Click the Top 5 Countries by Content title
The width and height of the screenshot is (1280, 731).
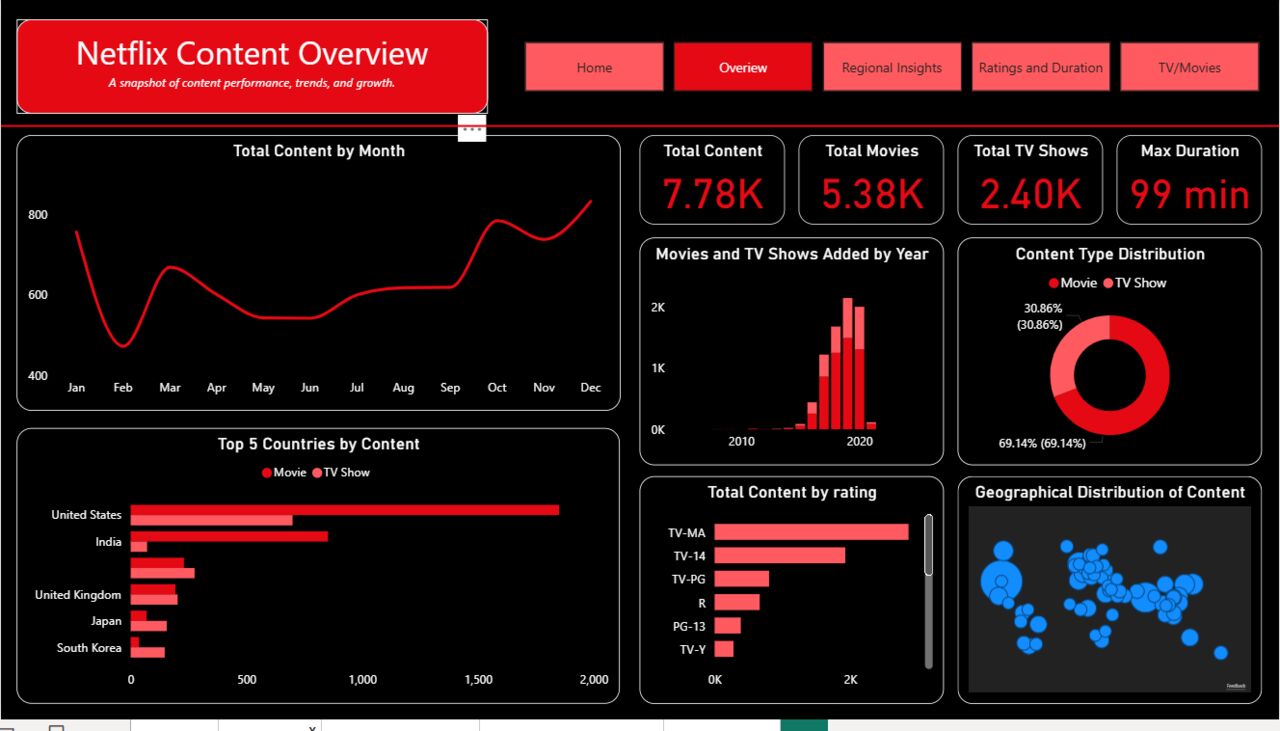(x=319, y=444)
